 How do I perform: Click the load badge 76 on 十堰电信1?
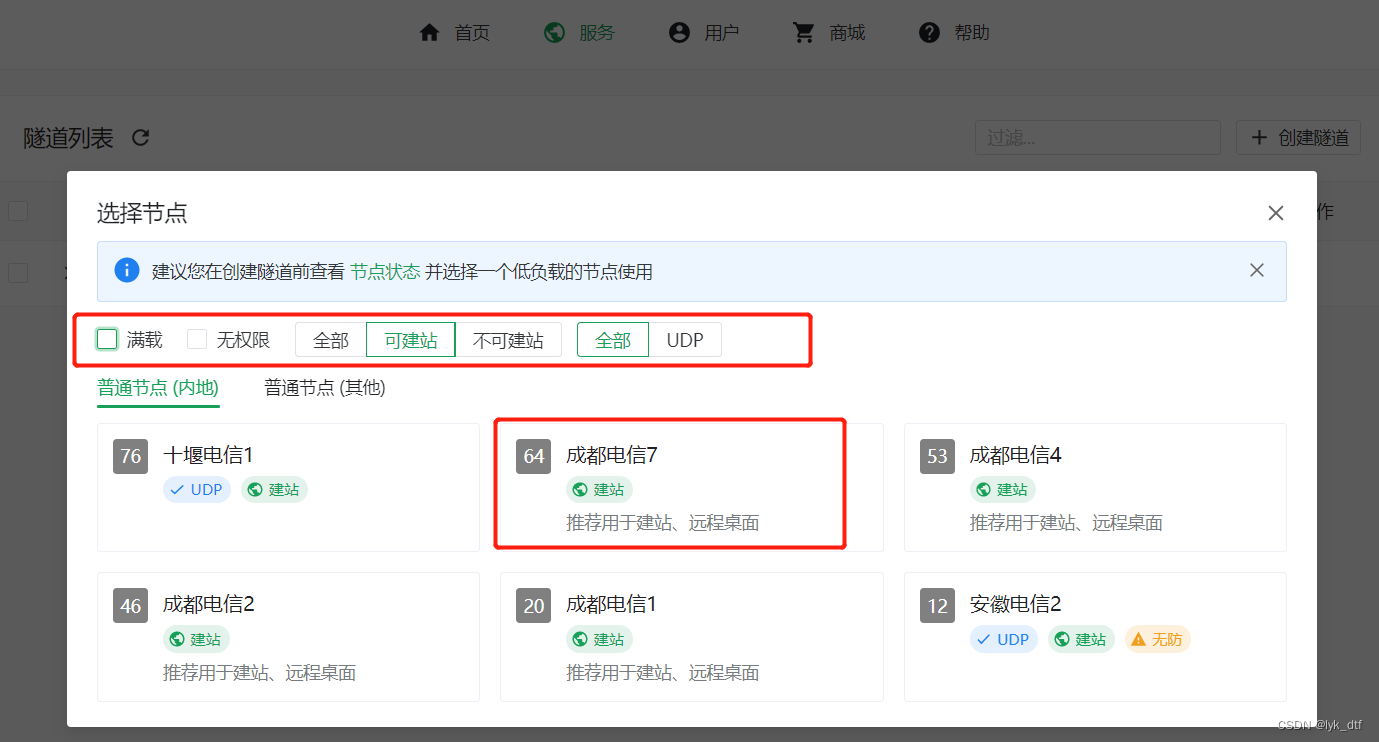pos(131,457)
